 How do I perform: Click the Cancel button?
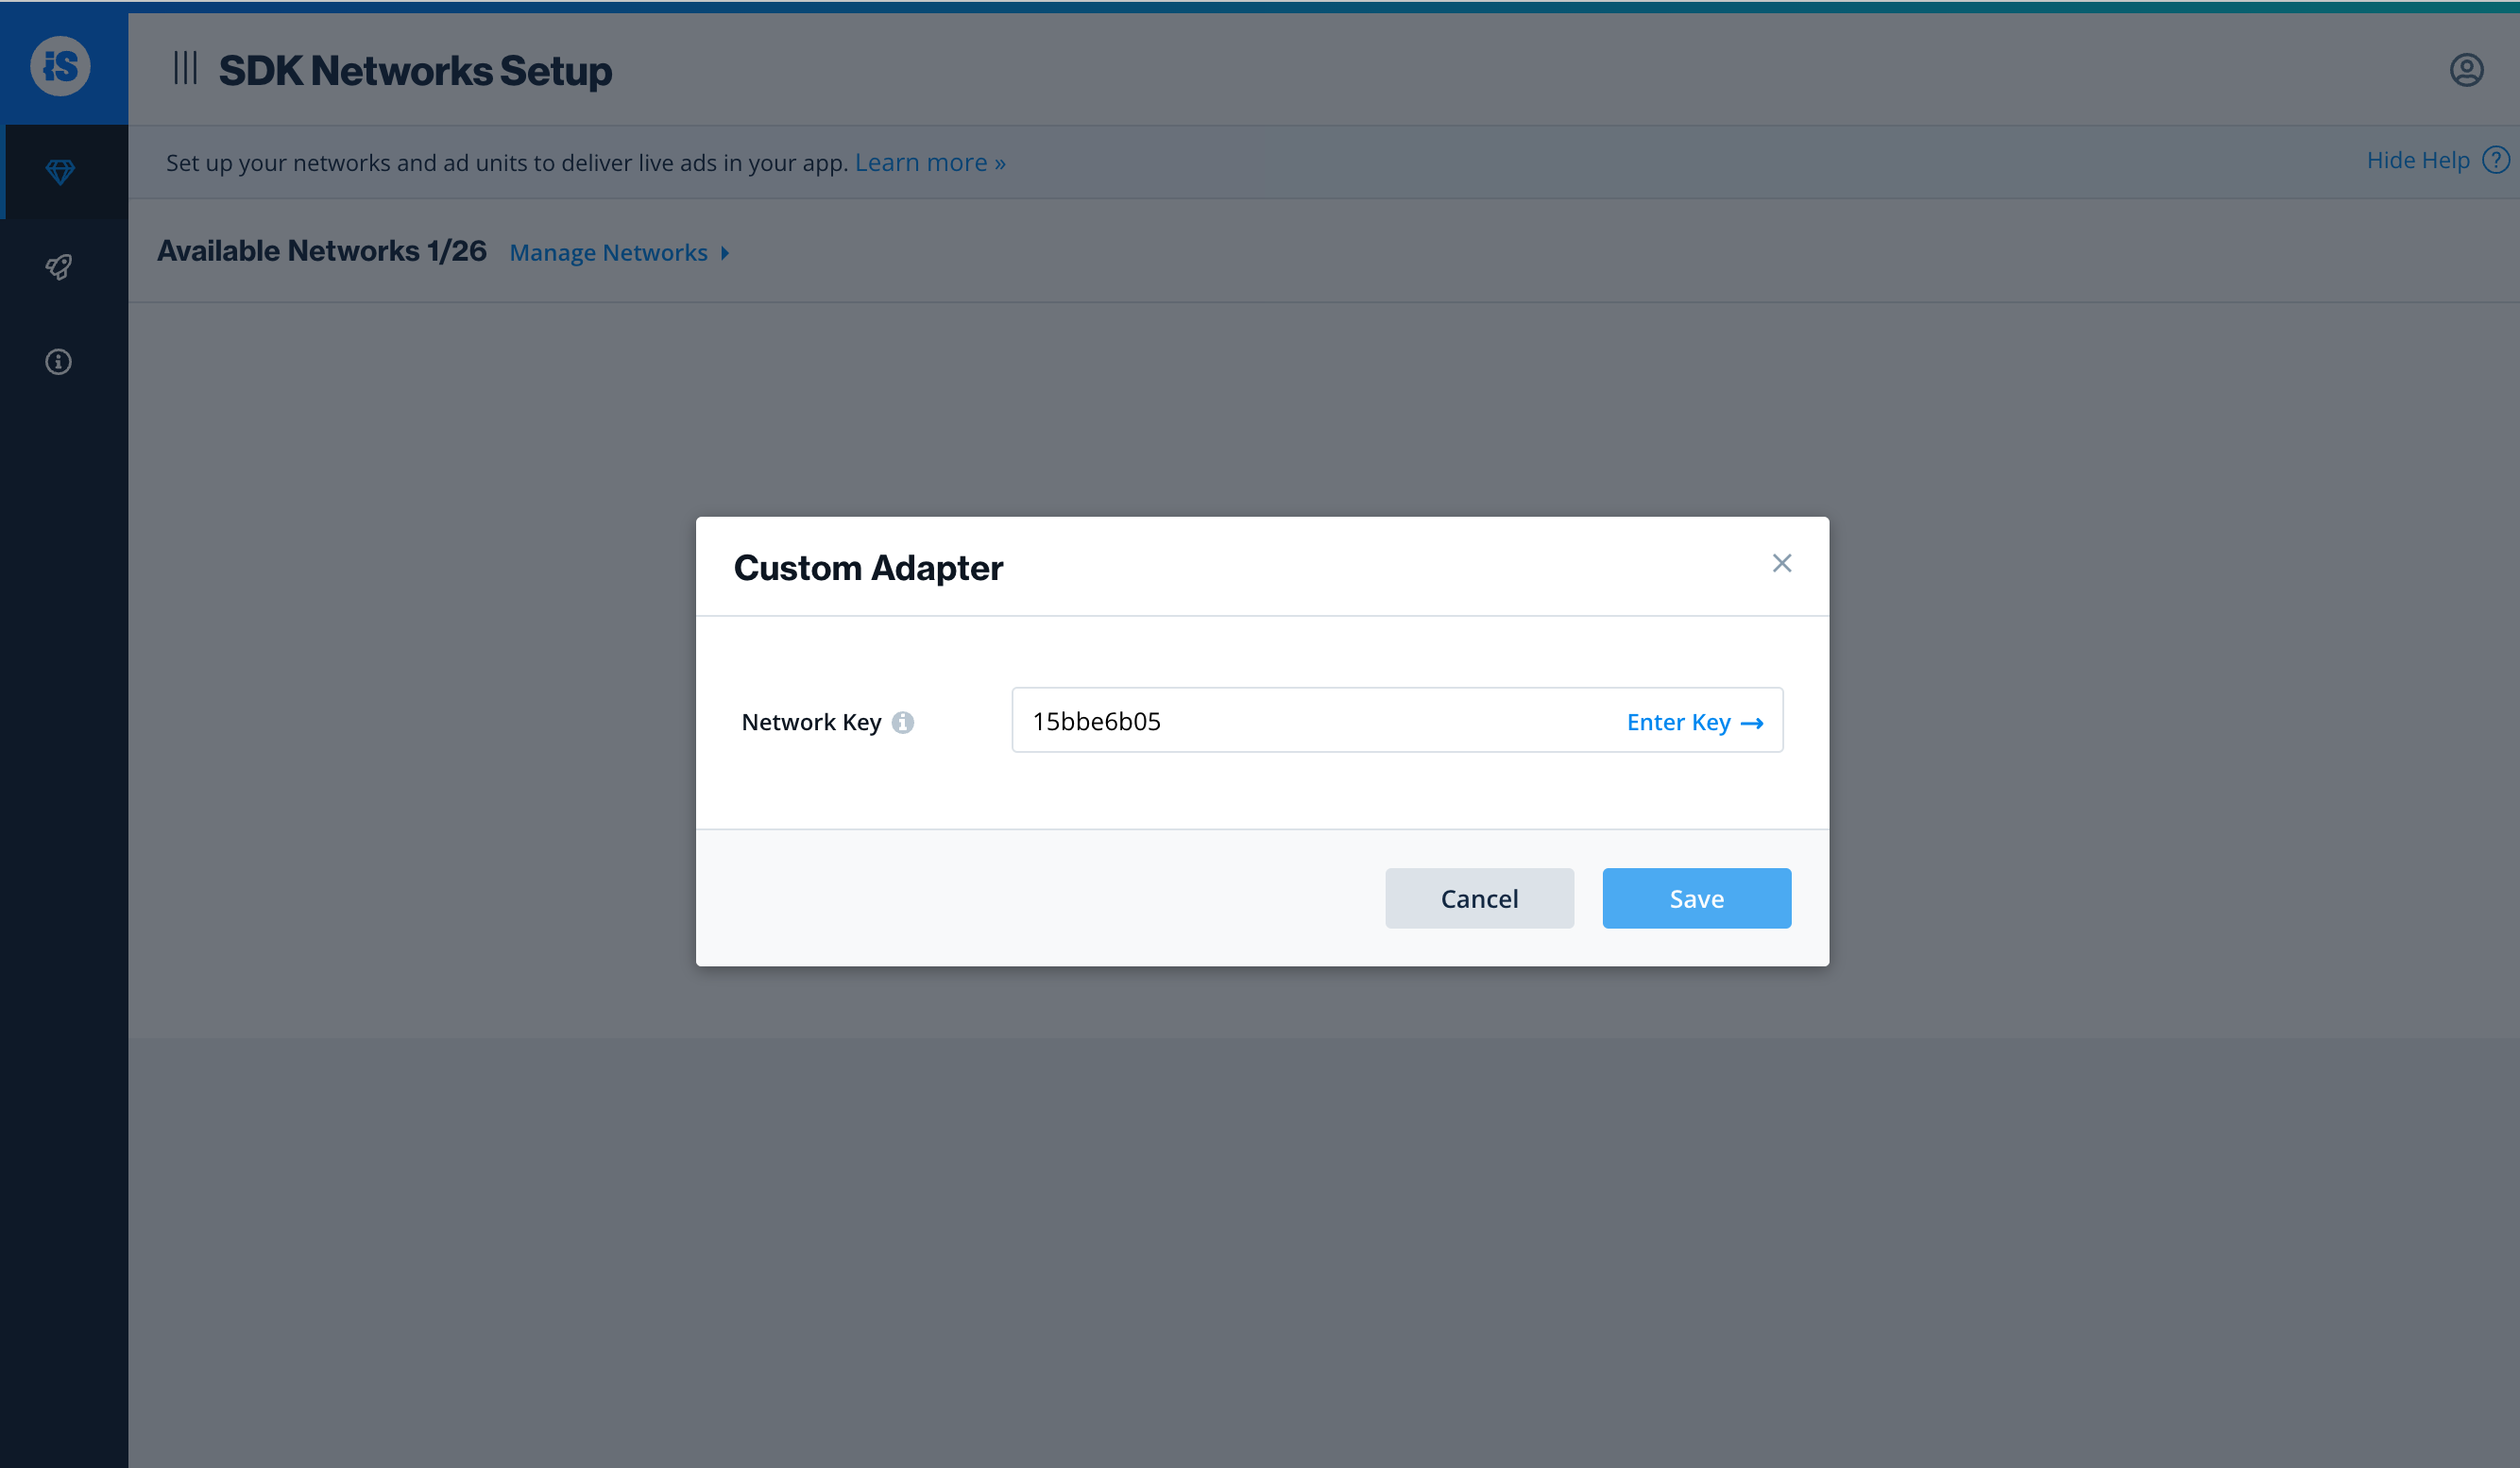tap(1479, 898)
